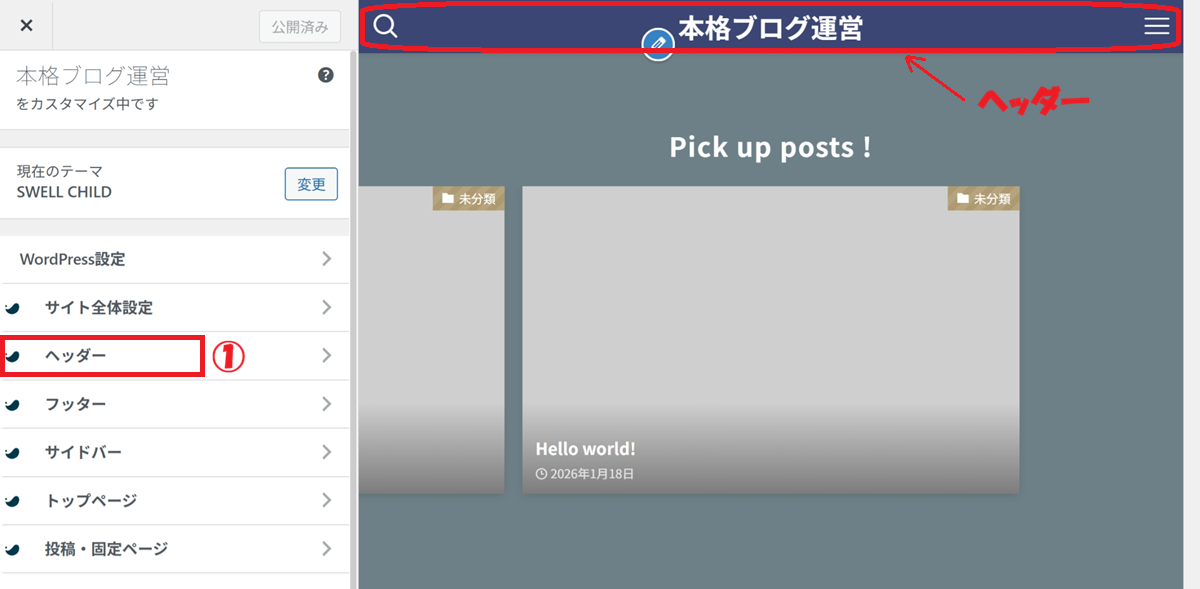
Task: Click SWELL icon beside サイドバー
Action: [x=12, y=453]
